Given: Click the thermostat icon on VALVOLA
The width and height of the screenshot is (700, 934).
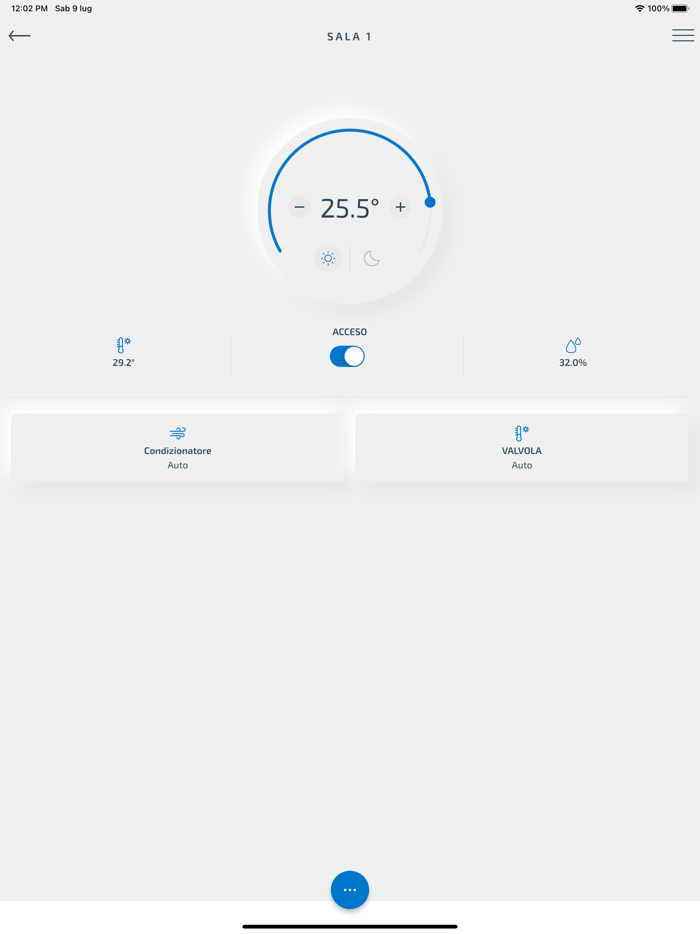Looking at the screenshot, I should (522, 433).
